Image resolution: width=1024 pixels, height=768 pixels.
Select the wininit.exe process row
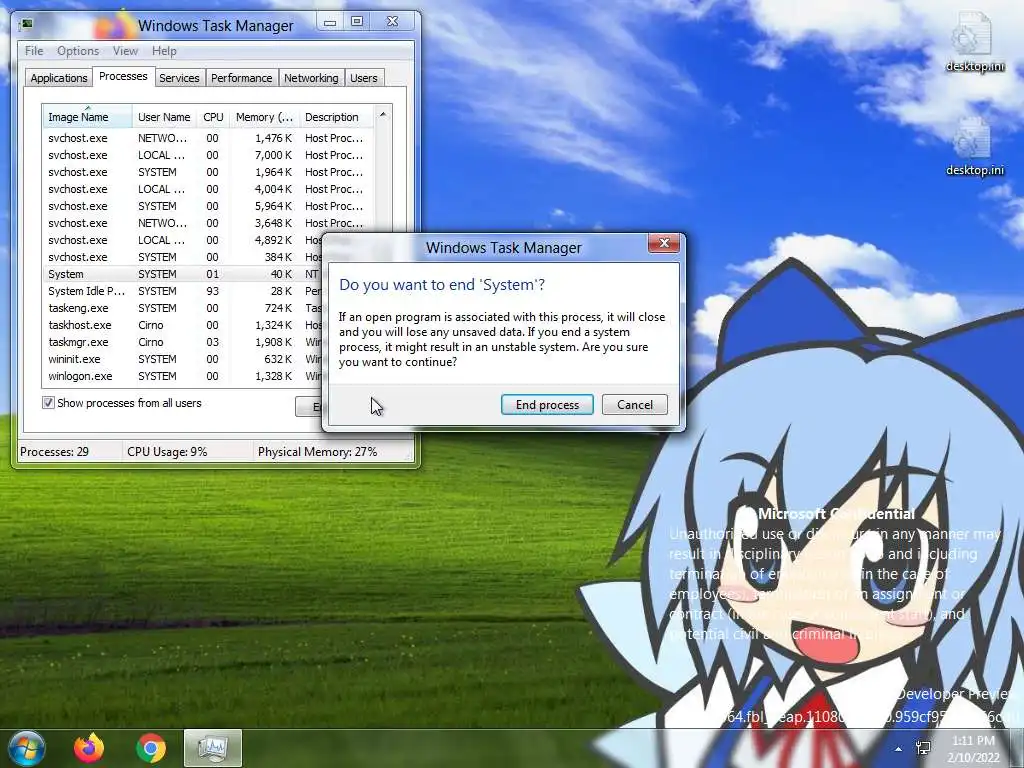pyautogui.click(x=183, y=359)
